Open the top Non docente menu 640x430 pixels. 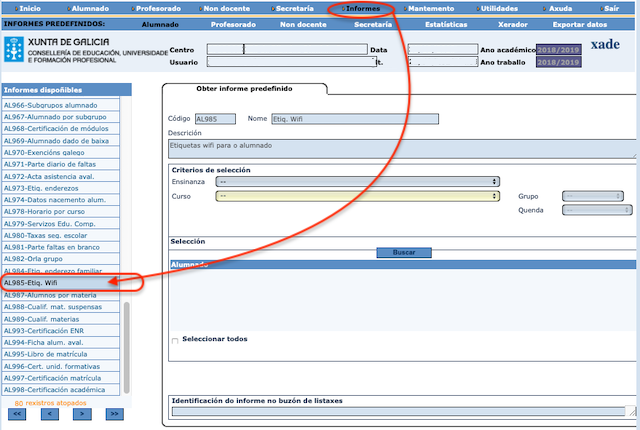tap(227, 8)
